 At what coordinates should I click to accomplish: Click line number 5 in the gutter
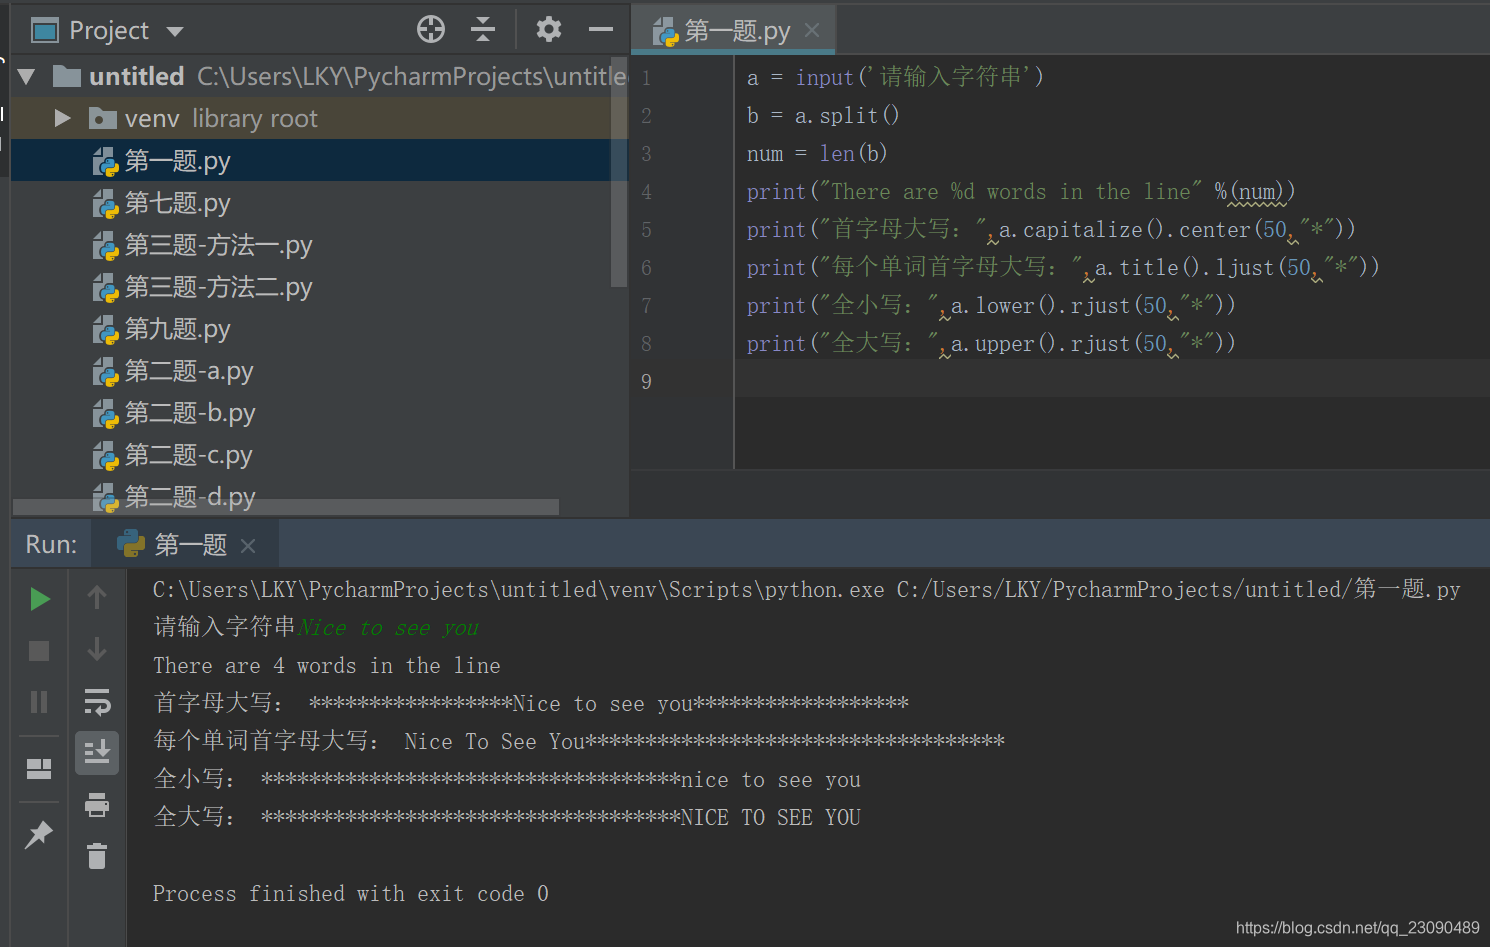tap(646, 230)
